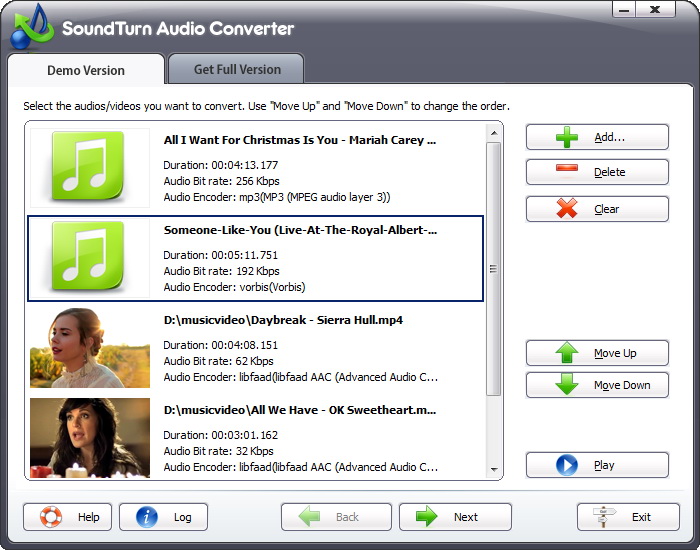
Task: Click the green down arrow icon
Action: (567, 384)
